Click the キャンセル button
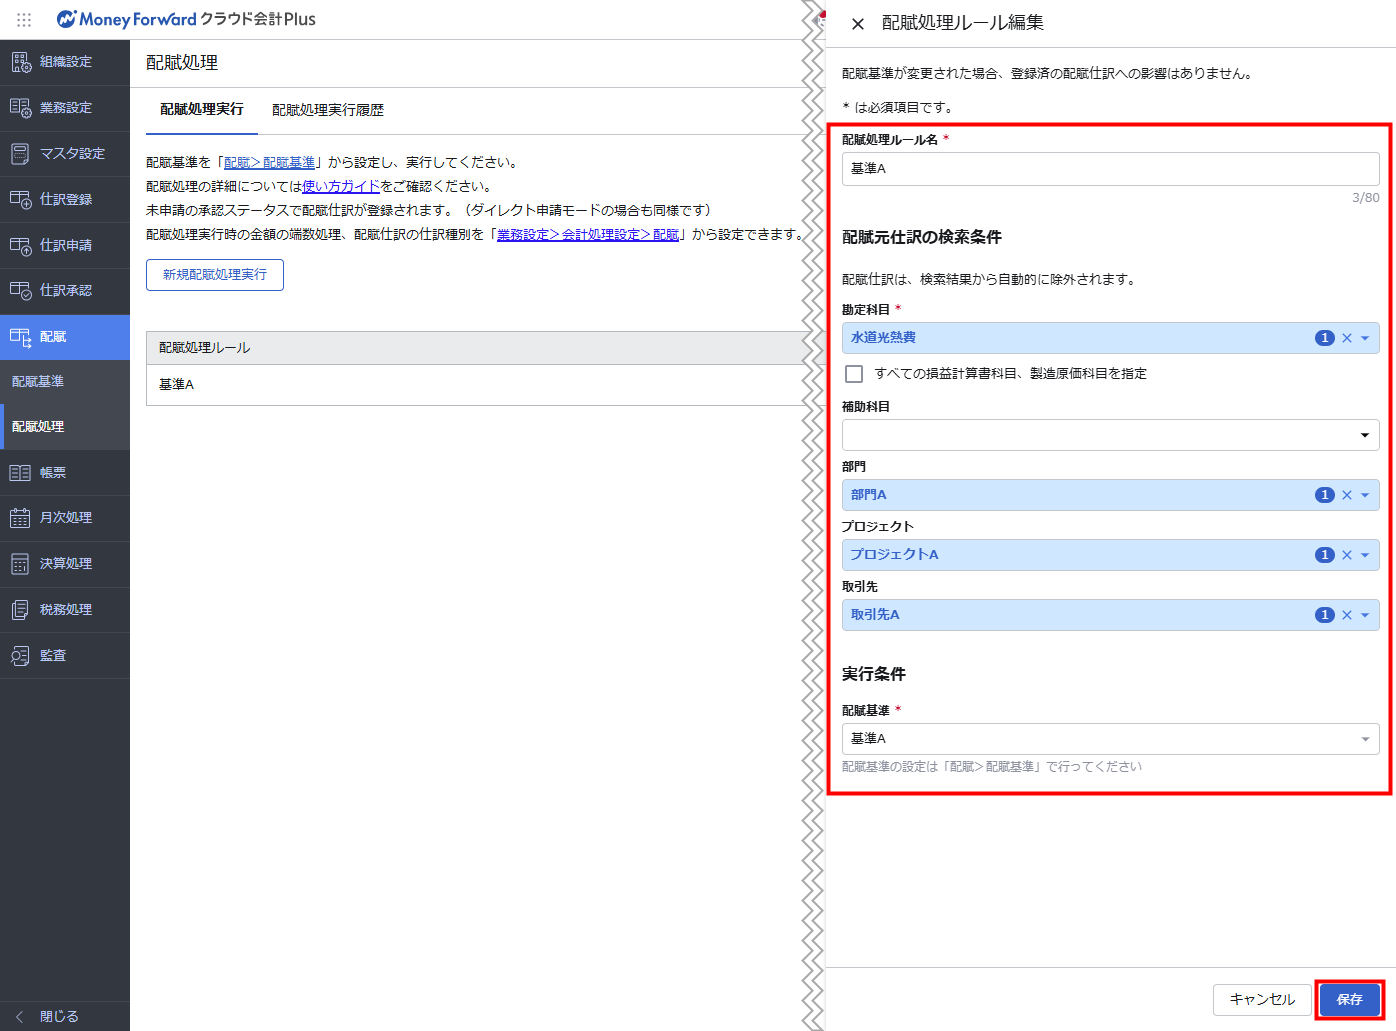The height and width of the screenshot is (1031, 1396). (1262, 1000)
